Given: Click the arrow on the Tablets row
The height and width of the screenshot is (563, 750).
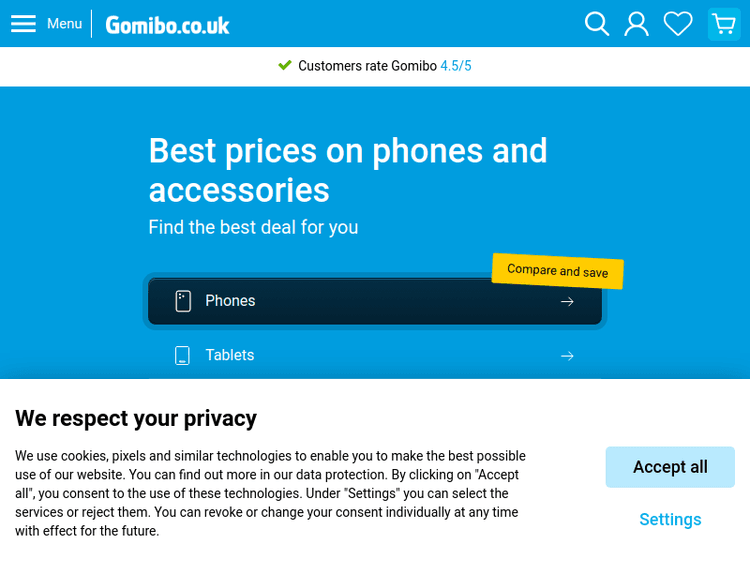Looking at the screenshot, I should (567, 356).
